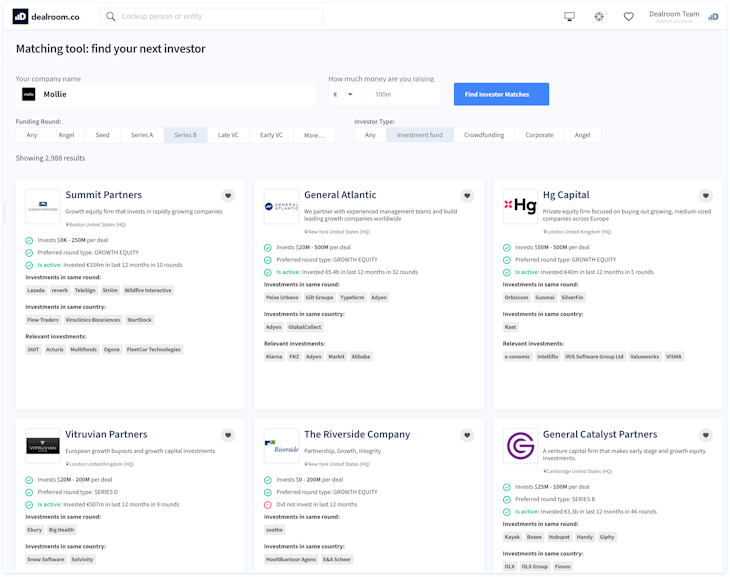Select the Early VC funding round
The image size is (730, 577).
pyautogui.click(x=271, y=135)
